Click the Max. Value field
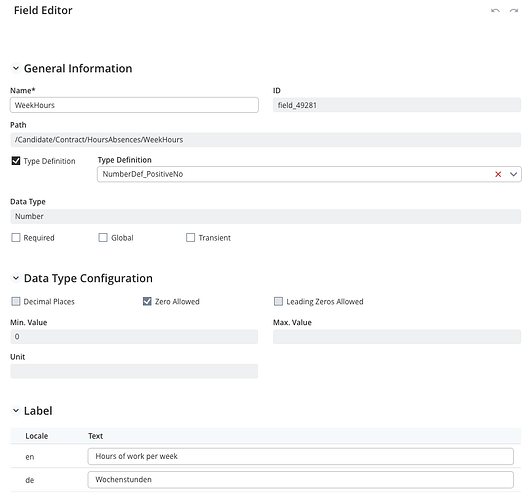 point(397,337)
